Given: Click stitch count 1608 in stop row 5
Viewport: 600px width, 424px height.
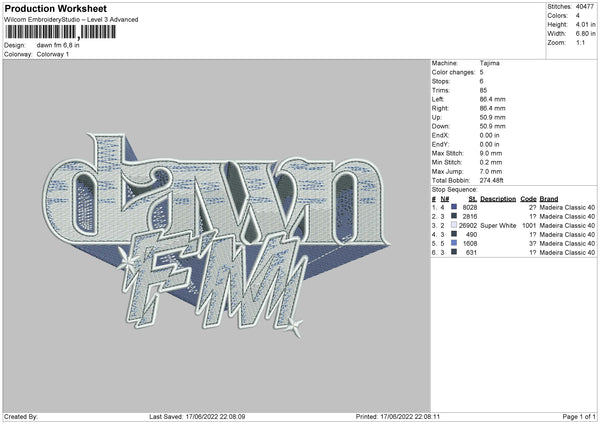Looking at the screenshot, I should click(x=470, y=243).
